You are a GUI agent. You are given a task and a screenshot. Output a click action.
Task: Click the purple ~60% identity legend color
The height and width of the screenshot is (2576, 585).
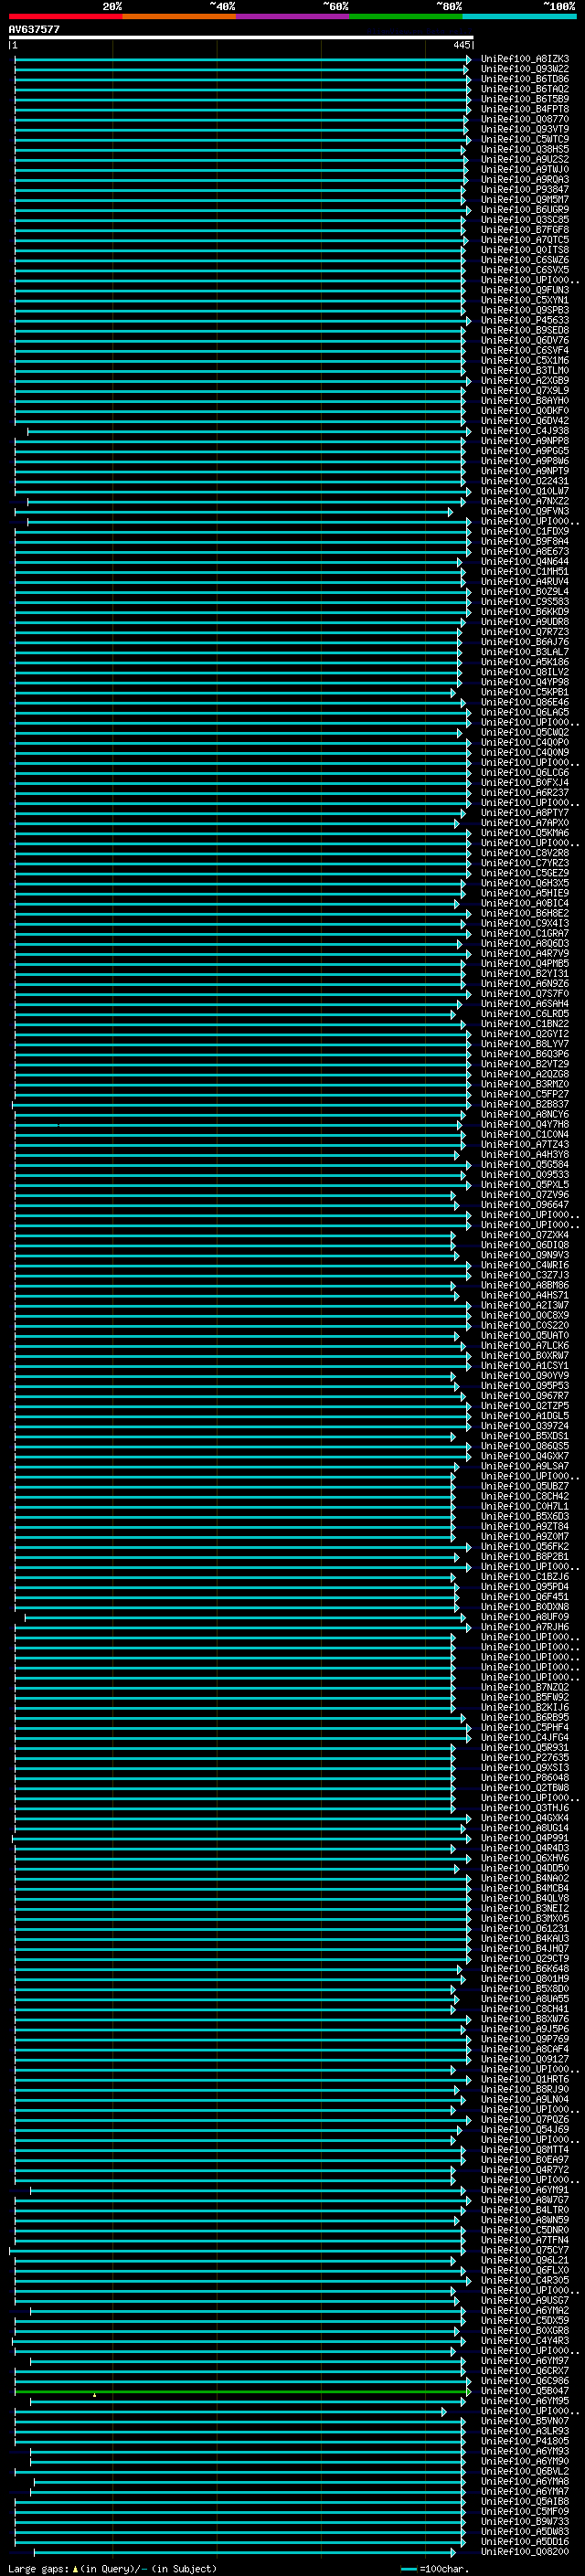(292, 16)
